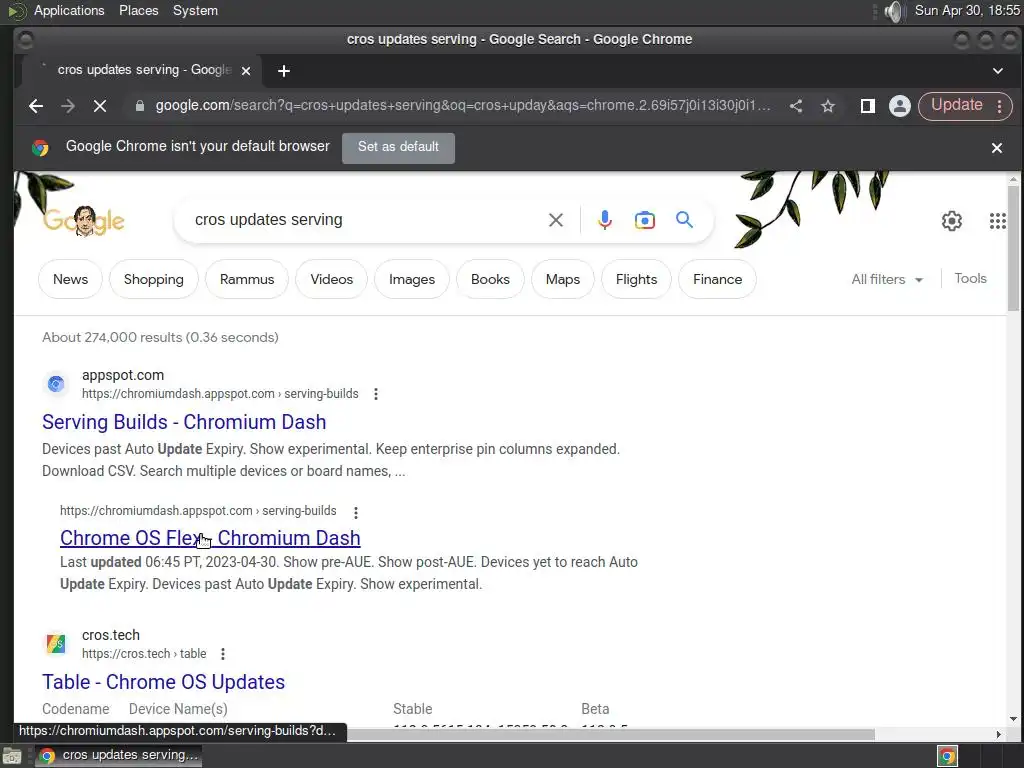Open Google quick settings gear
The width and height of the screenshot is (1024, 768).
952,221
